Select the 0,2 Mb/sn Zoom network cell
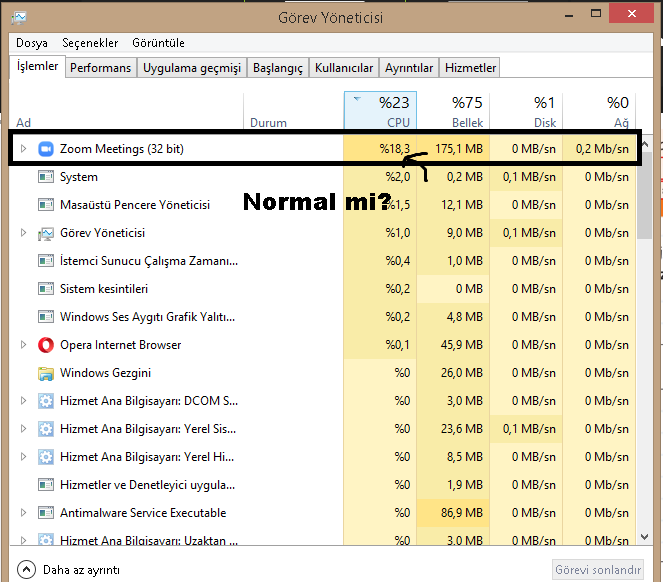663x582 pixels. 599,148
